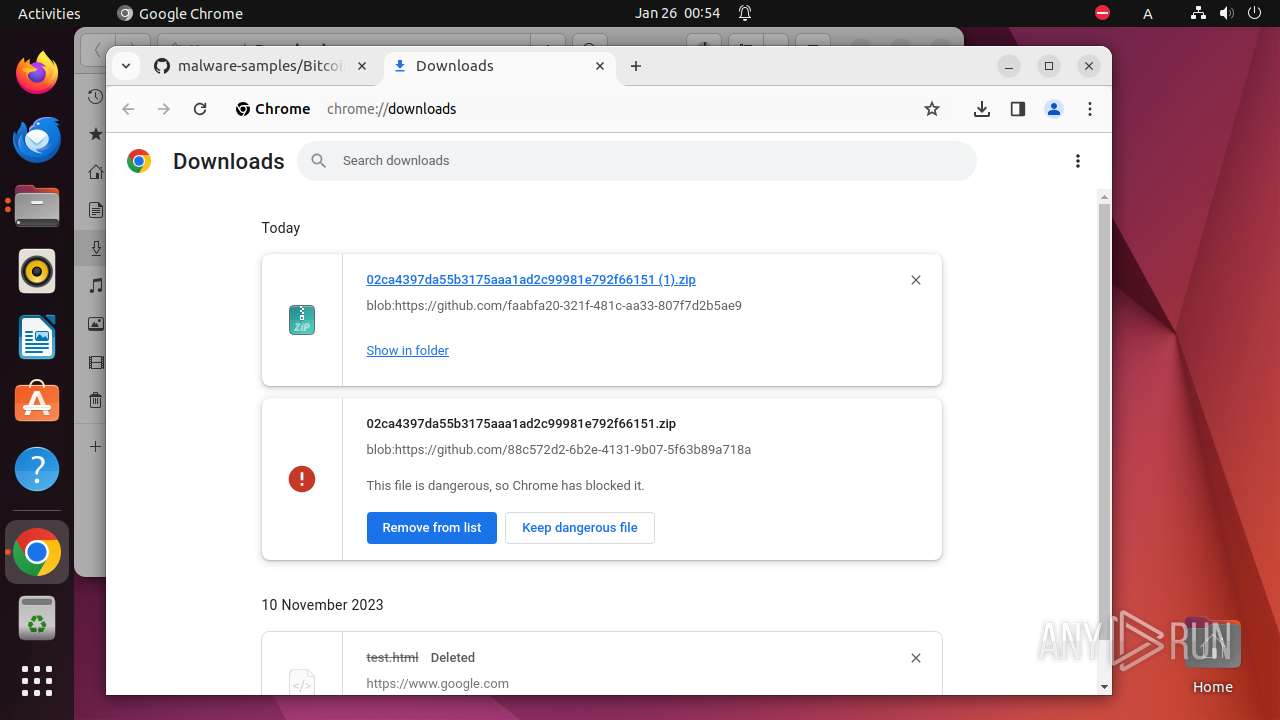Click the browser forward arrow
Image resolution: width=1280 pixels, height=720 pixels.
164,109
